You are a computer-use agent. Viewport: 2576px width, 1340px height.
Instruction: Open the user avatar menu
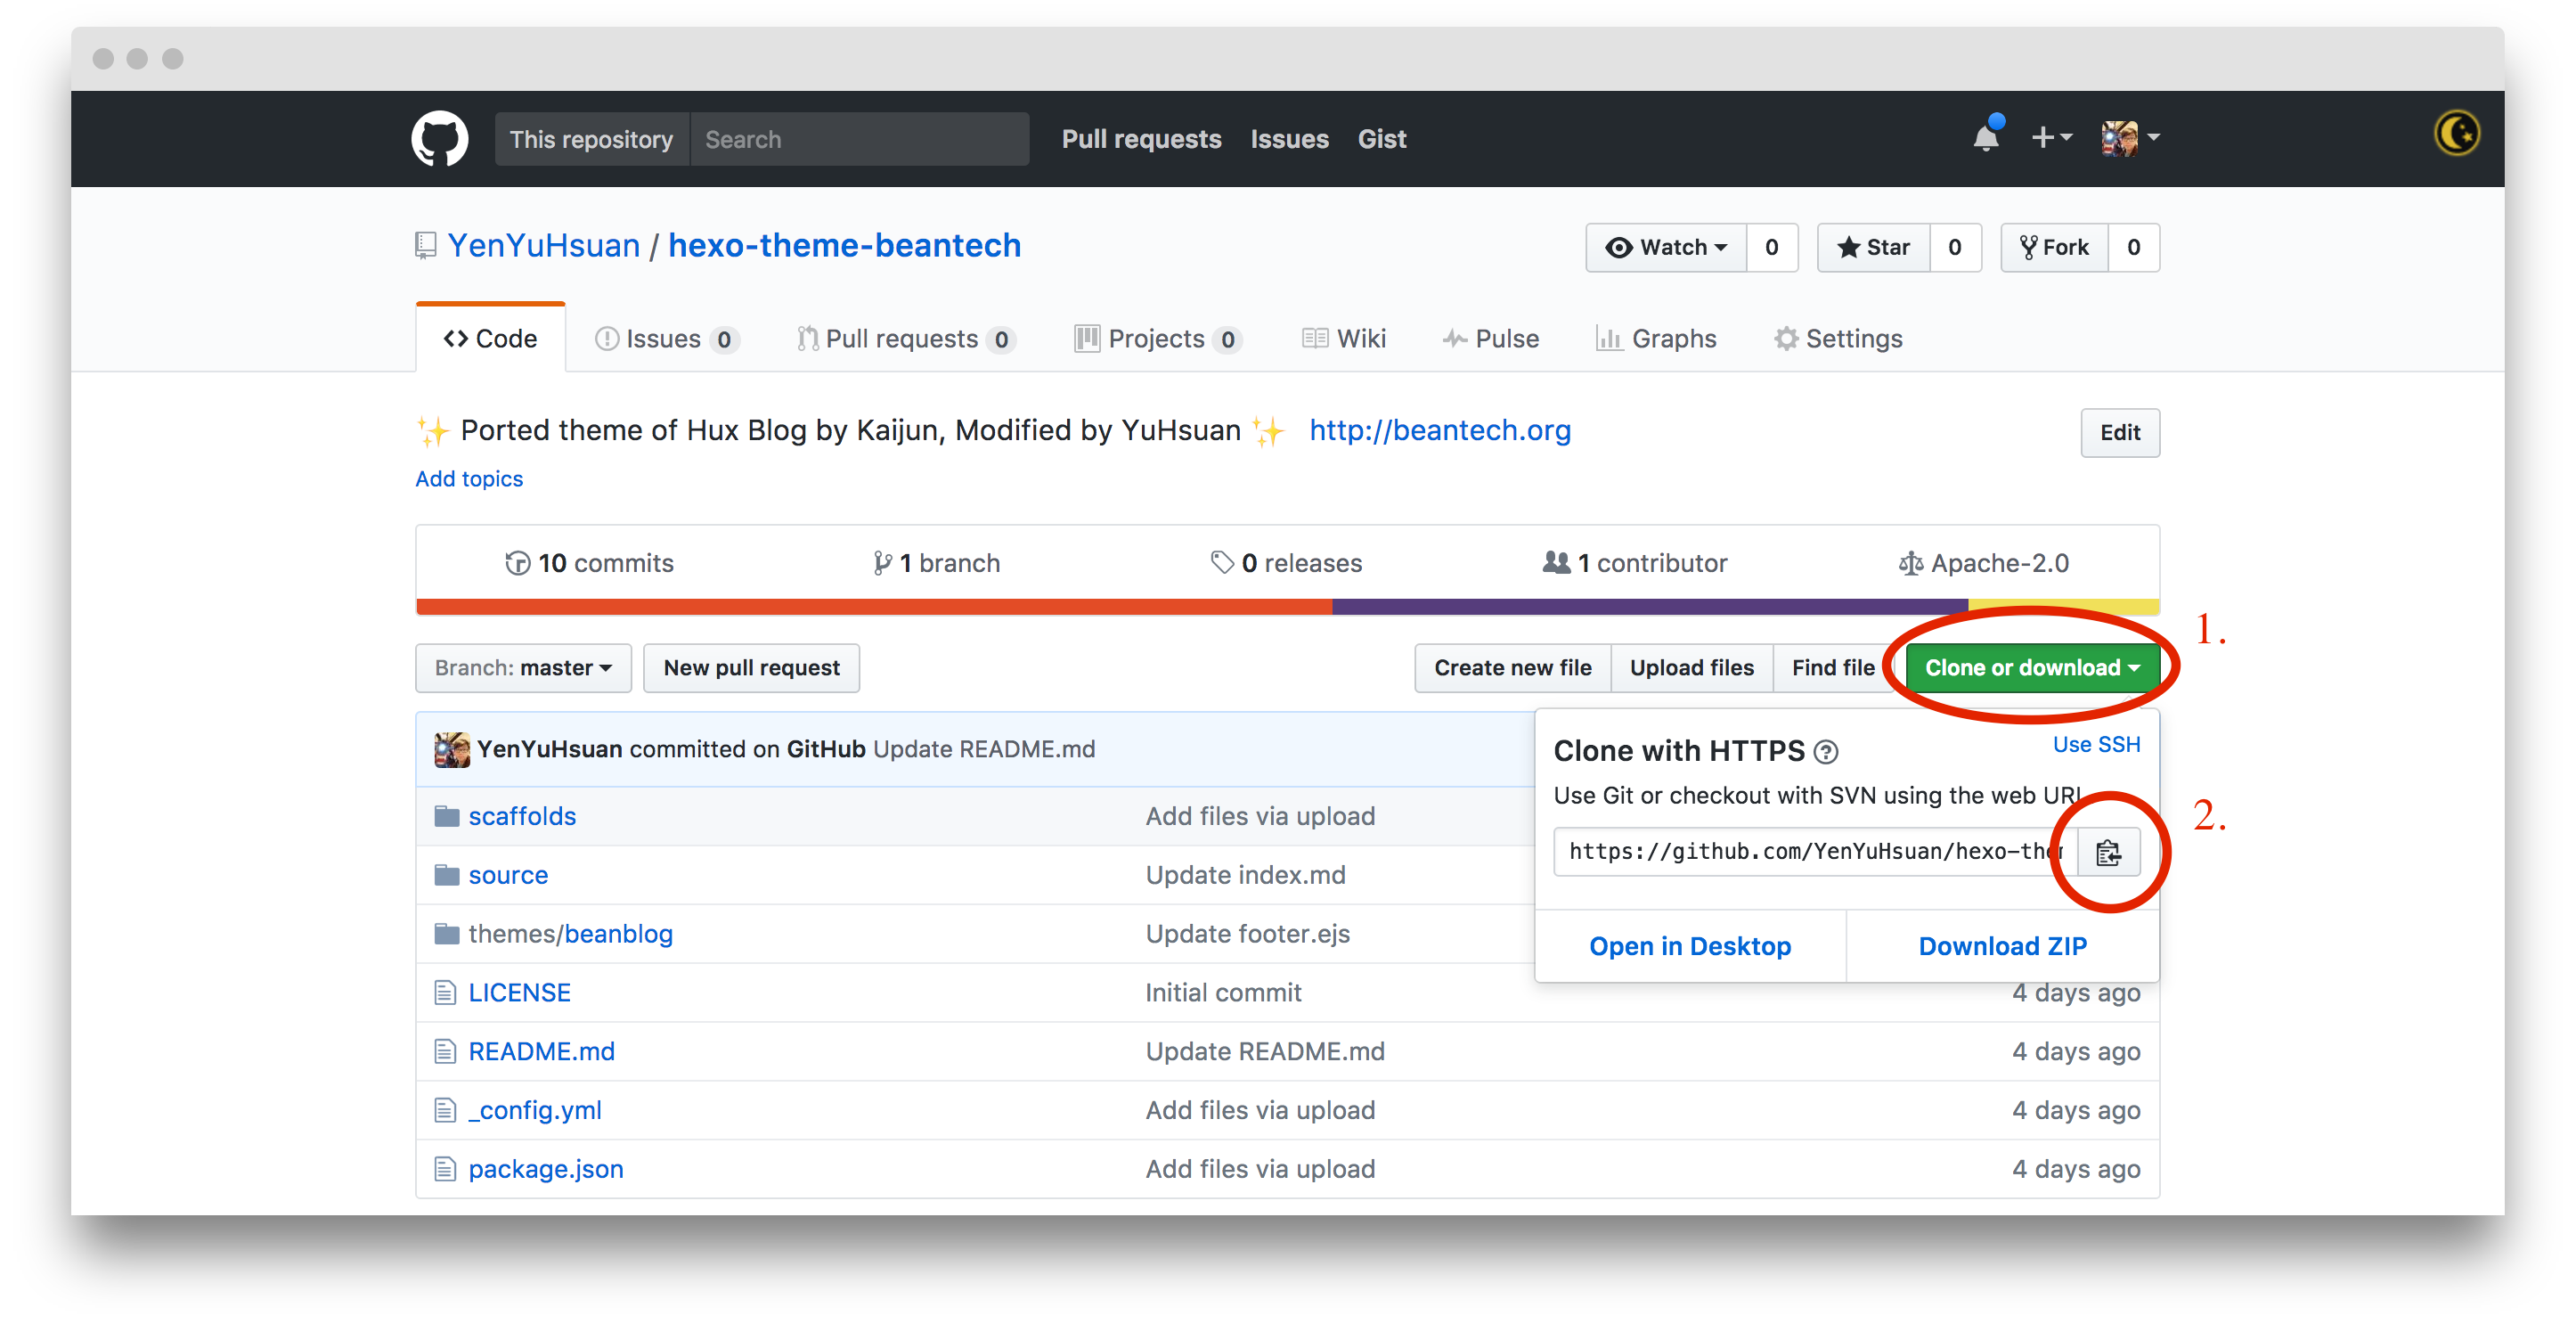pyautogui.click(x=2131, y=138)
